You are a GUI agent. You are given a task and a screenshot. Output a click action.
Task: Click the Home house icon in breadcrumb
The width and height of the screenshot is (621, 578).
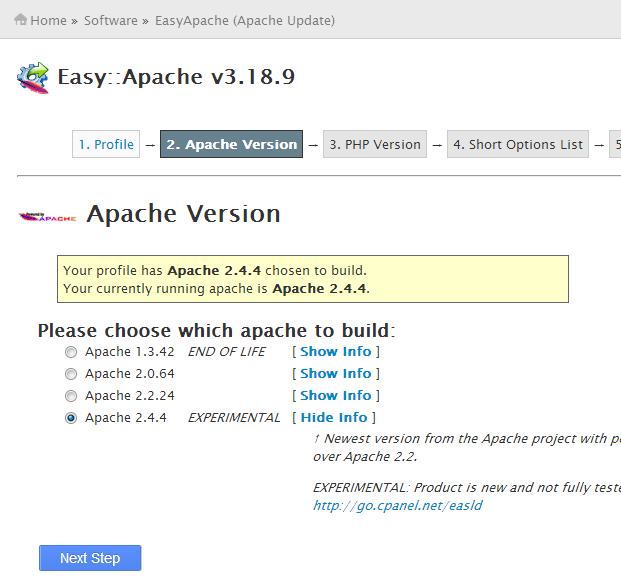[x=21, y=19]
